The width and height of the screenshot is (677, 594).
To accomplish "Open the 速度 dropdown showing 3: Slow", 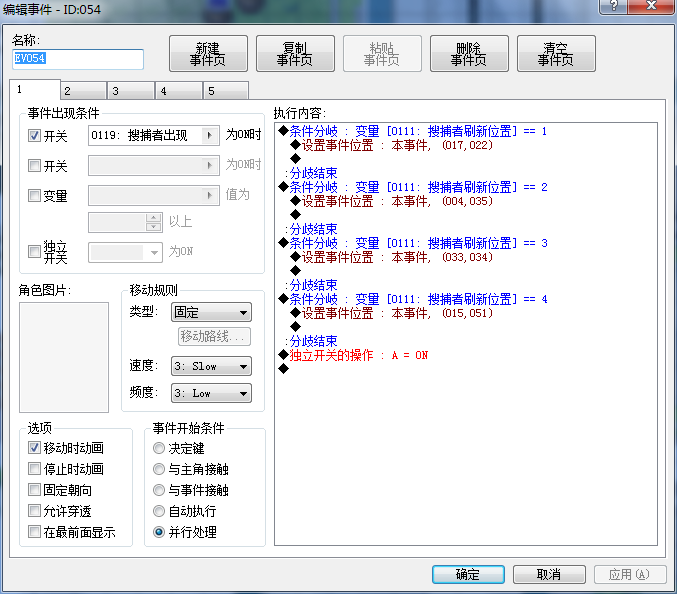I will tap(211, 367).
